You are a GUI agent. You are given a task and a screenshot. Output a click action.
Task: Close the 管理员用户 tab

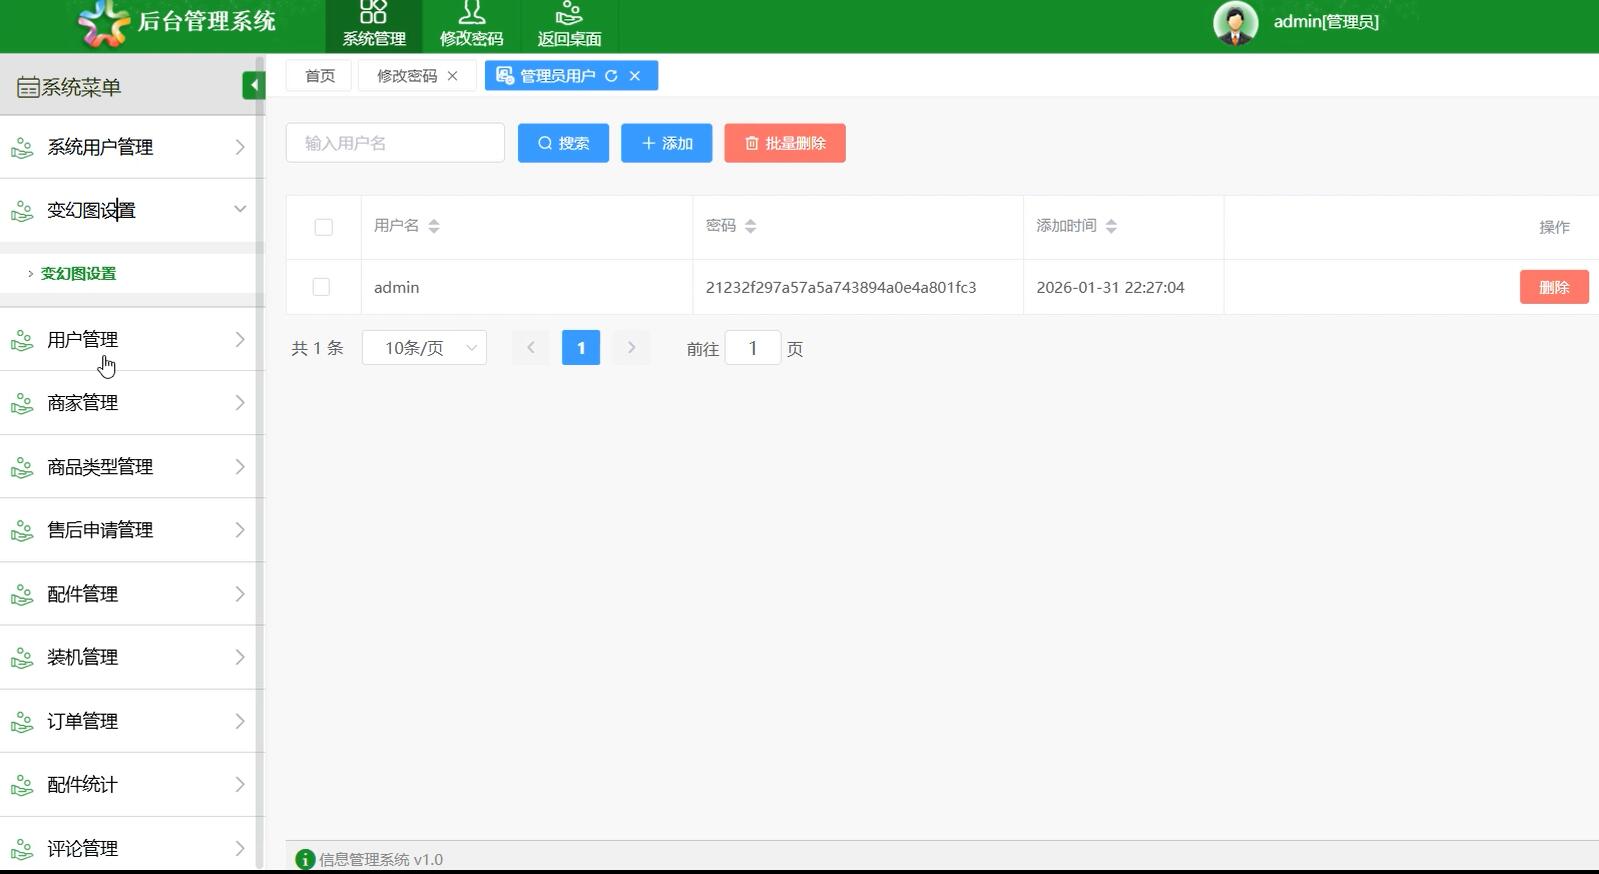coord(635,76)
